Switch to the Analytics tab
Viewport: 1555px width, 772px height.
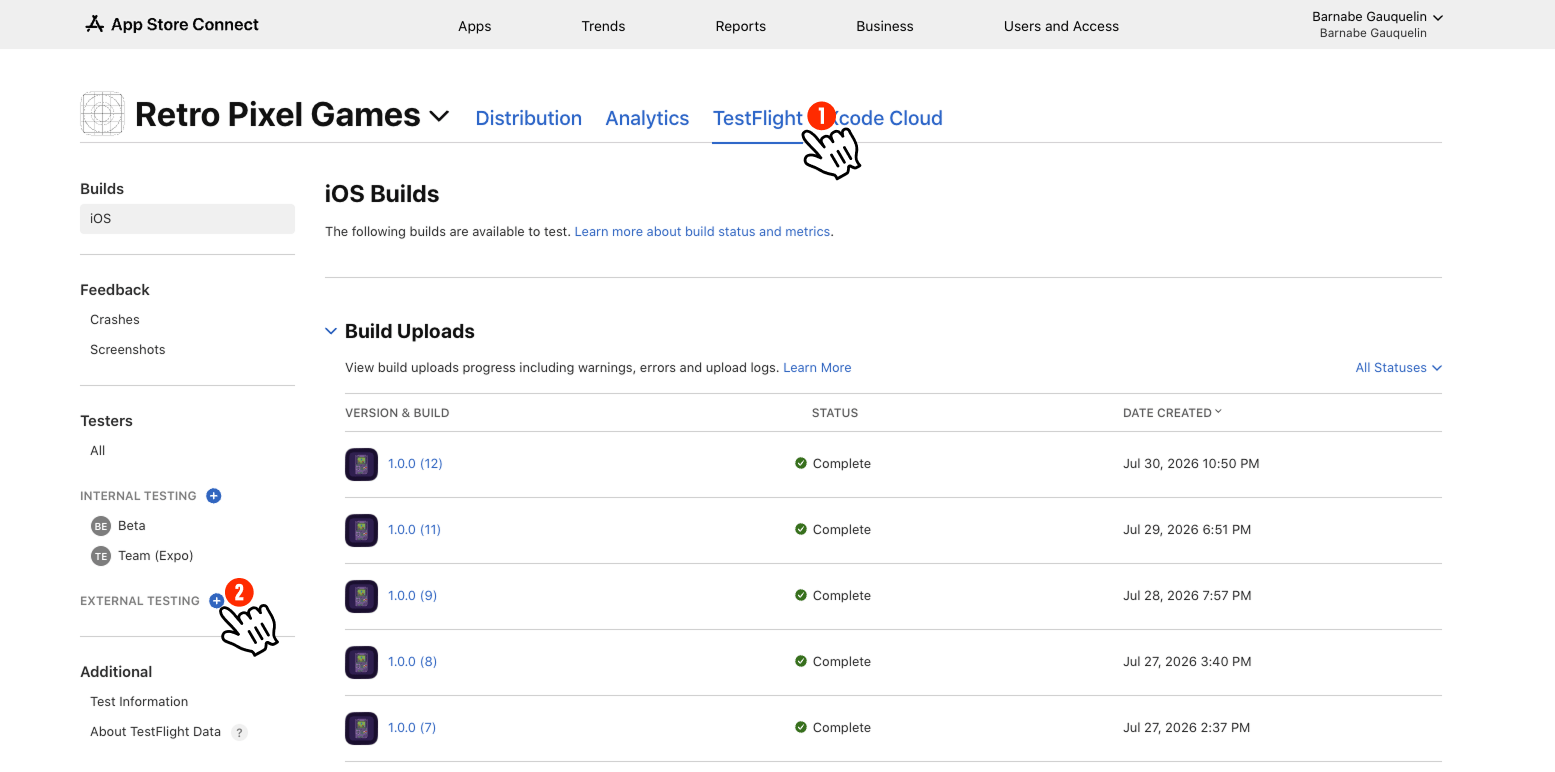tap(647, 118)
